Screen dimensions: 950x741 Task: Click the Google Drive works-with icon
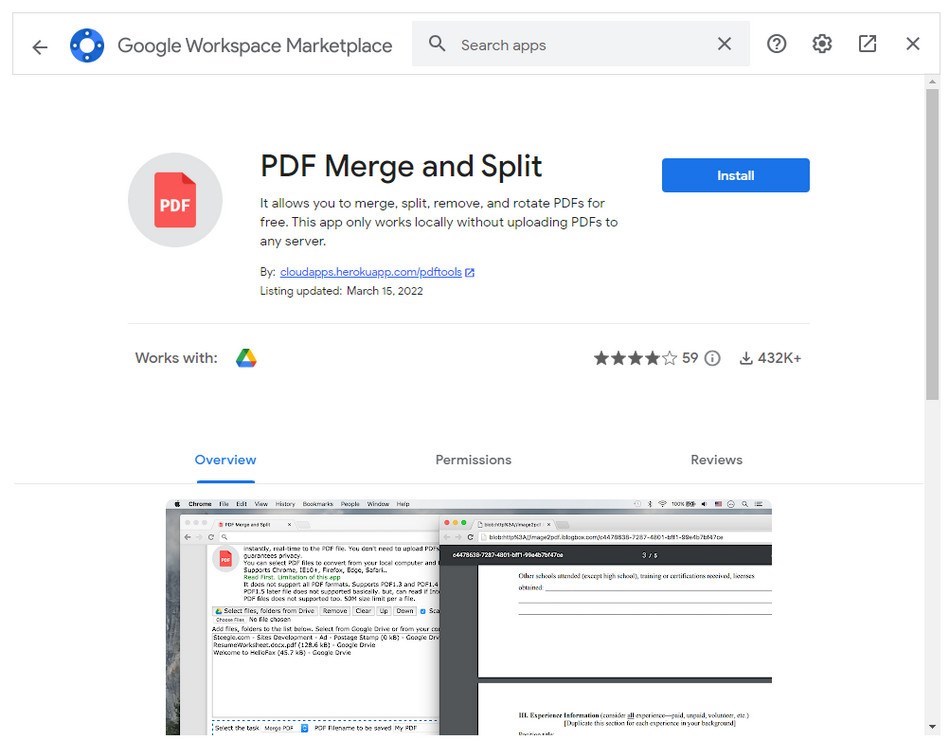coord(246,357)
